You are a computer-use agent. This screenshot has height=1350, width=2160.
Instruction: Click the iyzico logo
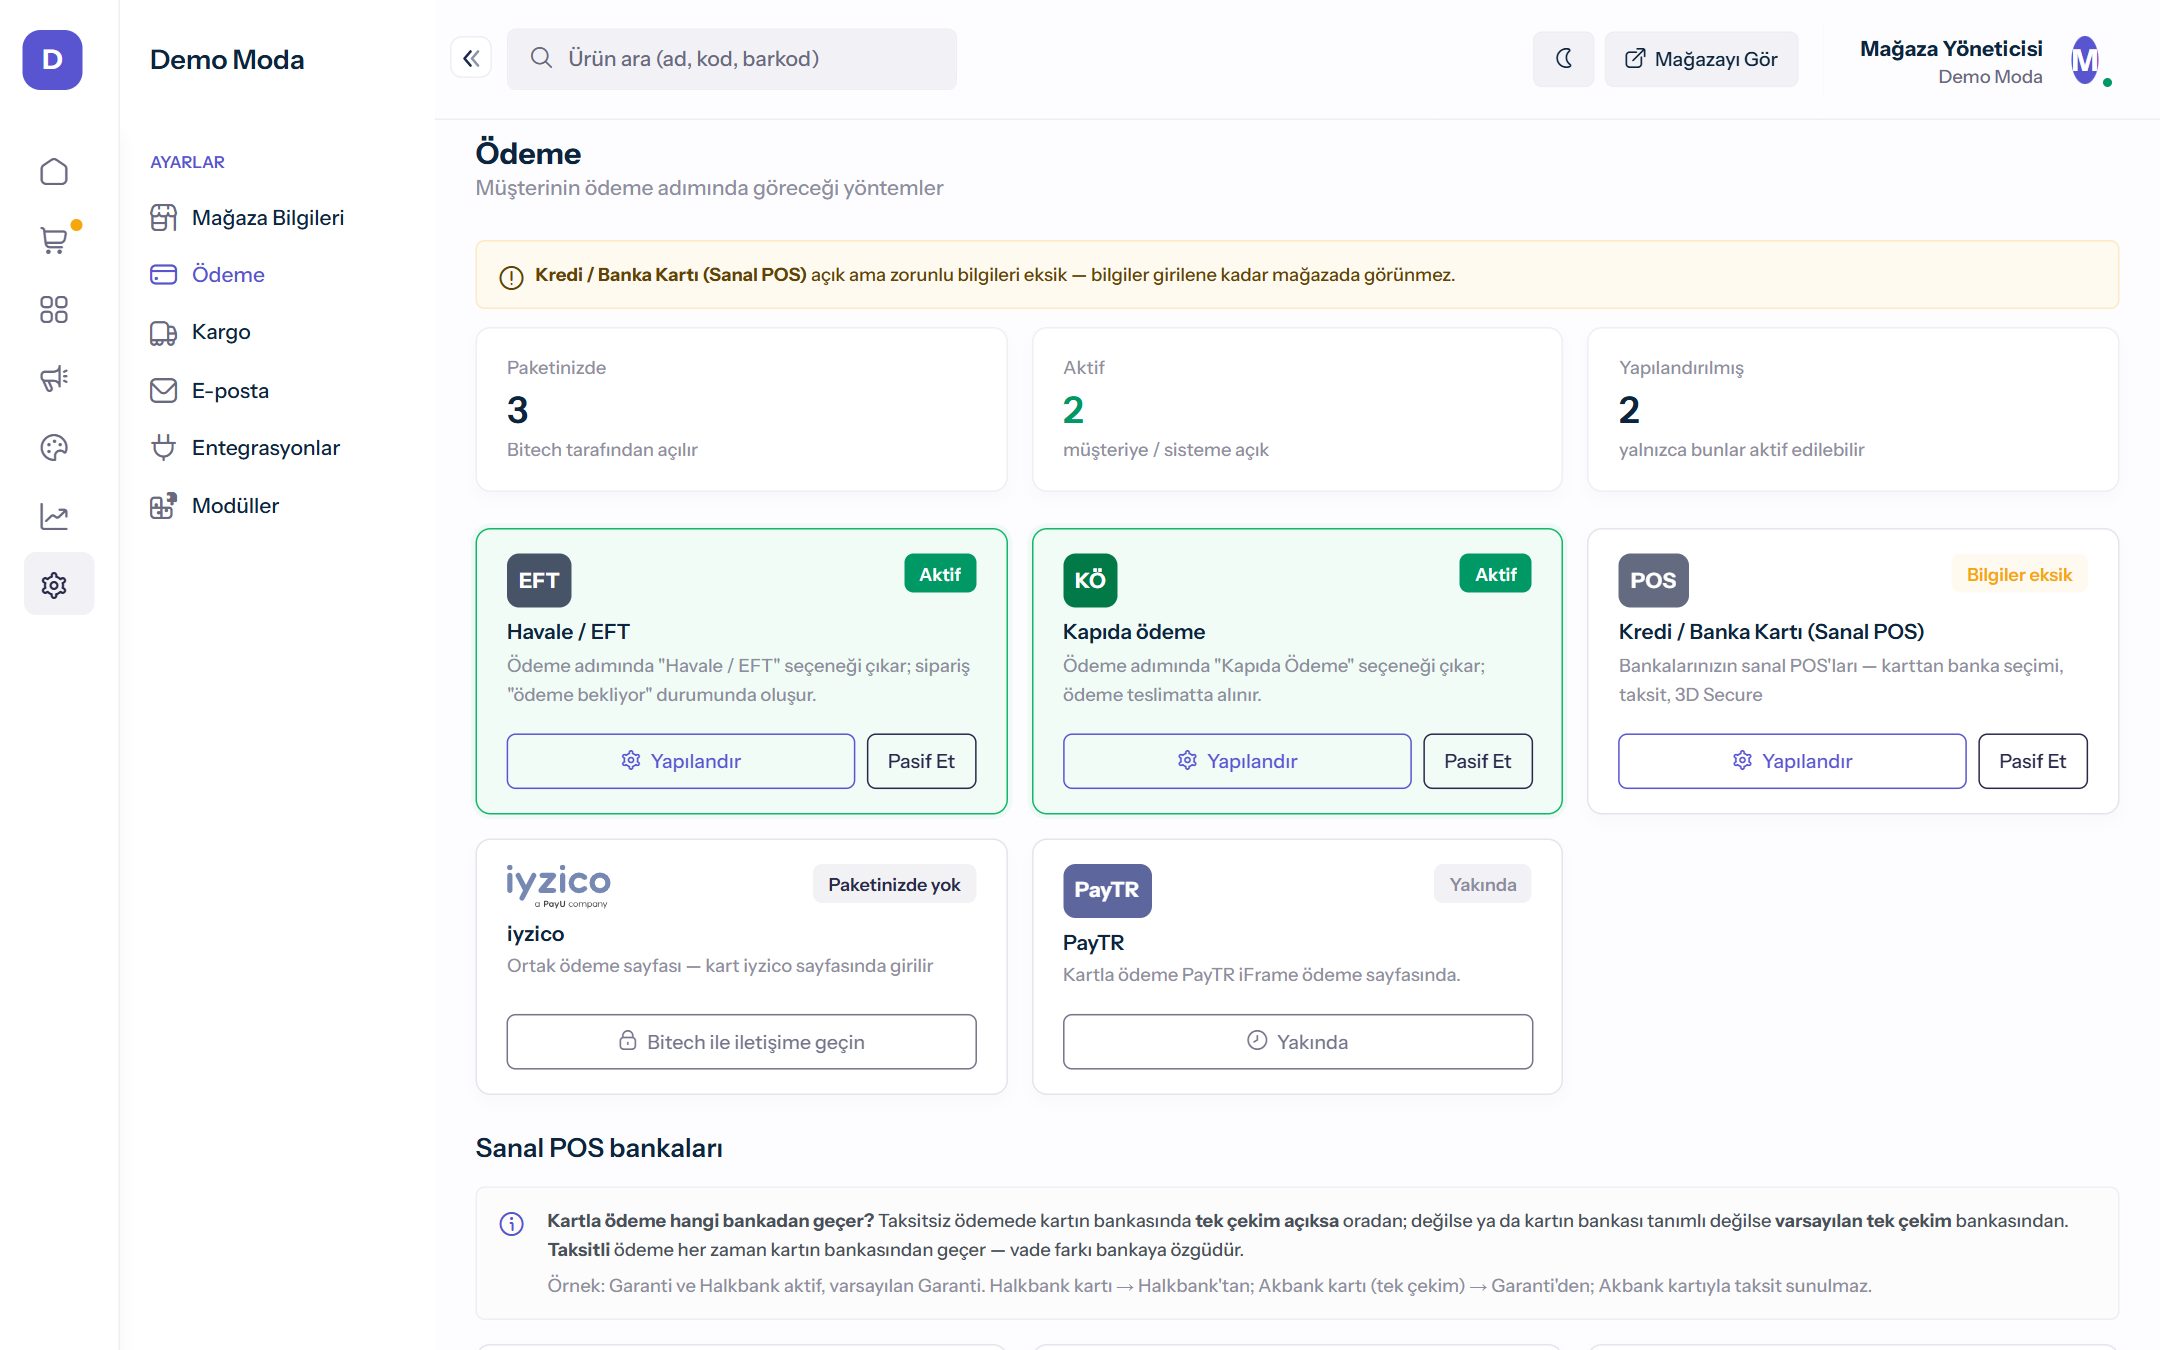point(558,886)
